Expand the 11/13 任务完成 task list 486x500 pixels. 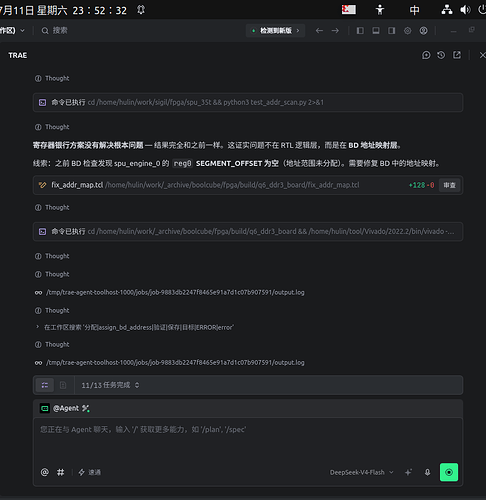pyautogui.click(x=110, y=385)
